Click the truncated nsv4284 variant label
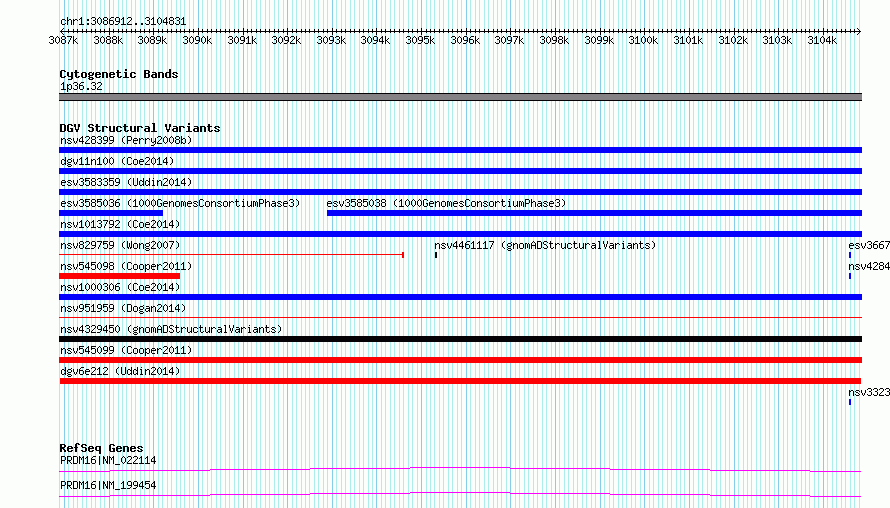The image size is (890, 508). (x=869, y=266)
